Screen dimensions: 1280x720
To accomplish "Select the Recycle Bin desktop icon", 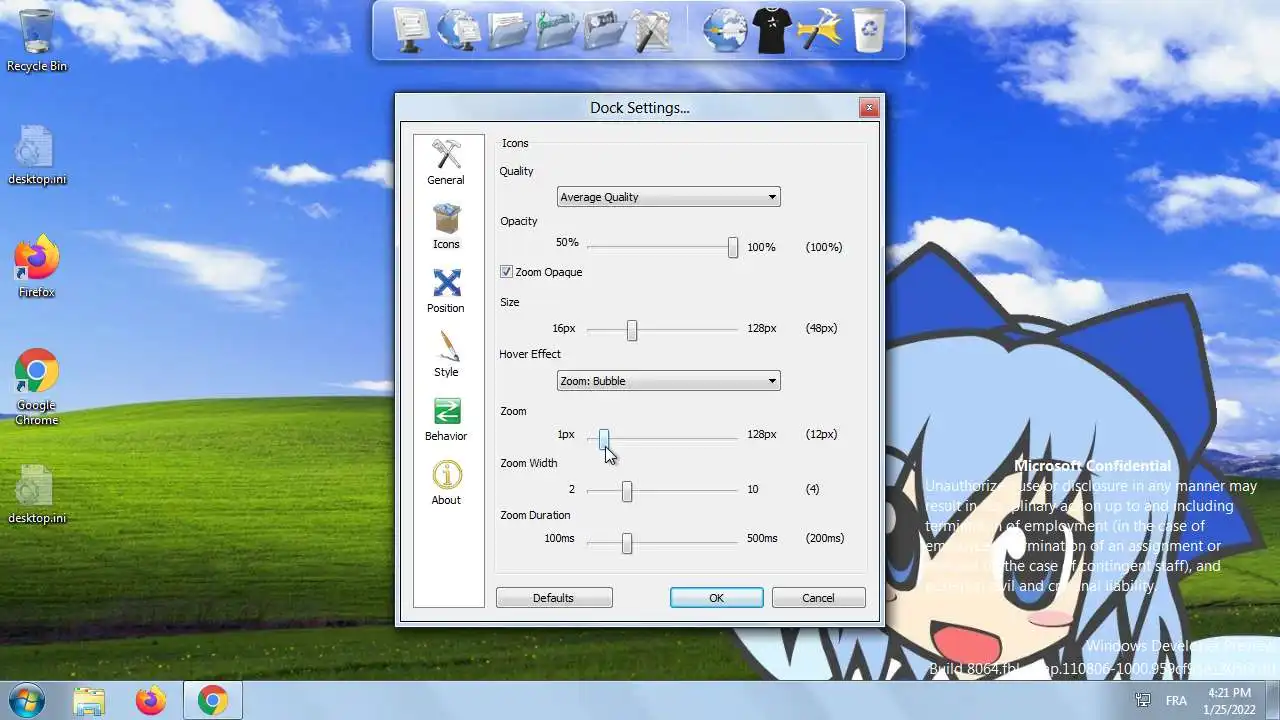I will [x=37, y=41].
